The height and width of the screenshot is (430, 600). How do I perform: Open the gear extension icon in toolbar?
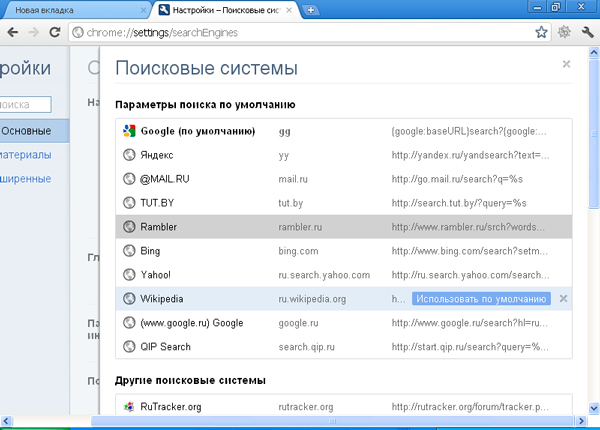pos(564,32)
